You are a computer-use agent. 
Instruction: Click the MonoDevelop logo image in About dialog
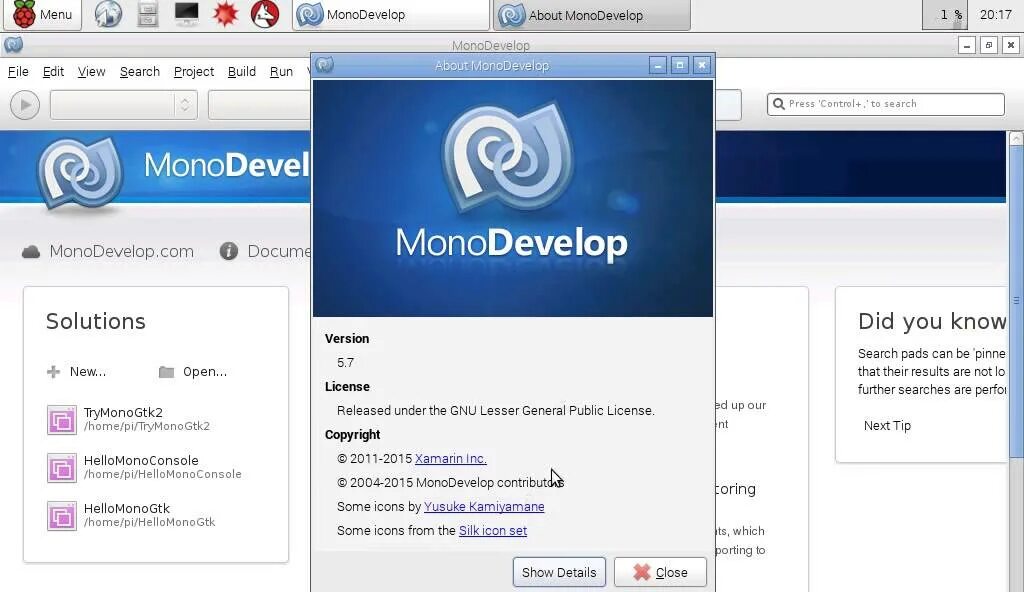click(513, 198)
